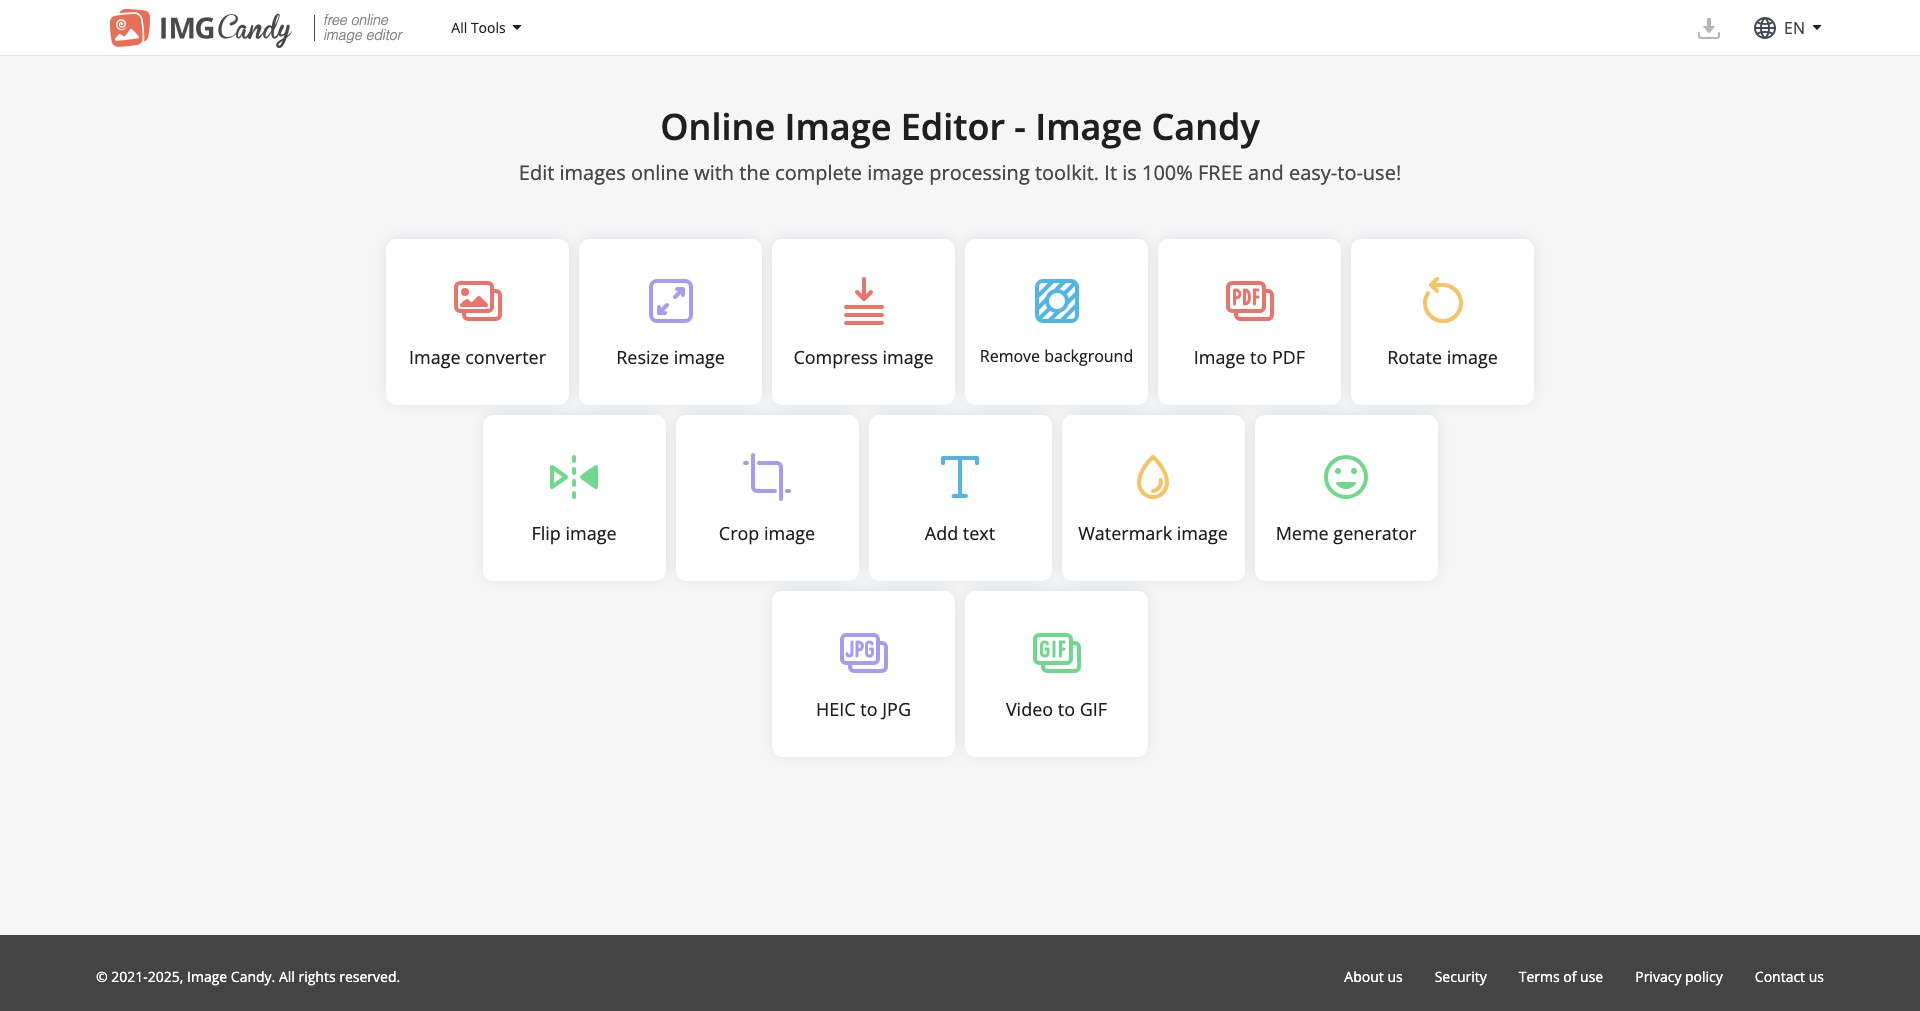Screen dimensions: 1920x1011
Task: Select the Rotate image circular arrow icon
Action: pyautogui.click(x=1442, y=300)
